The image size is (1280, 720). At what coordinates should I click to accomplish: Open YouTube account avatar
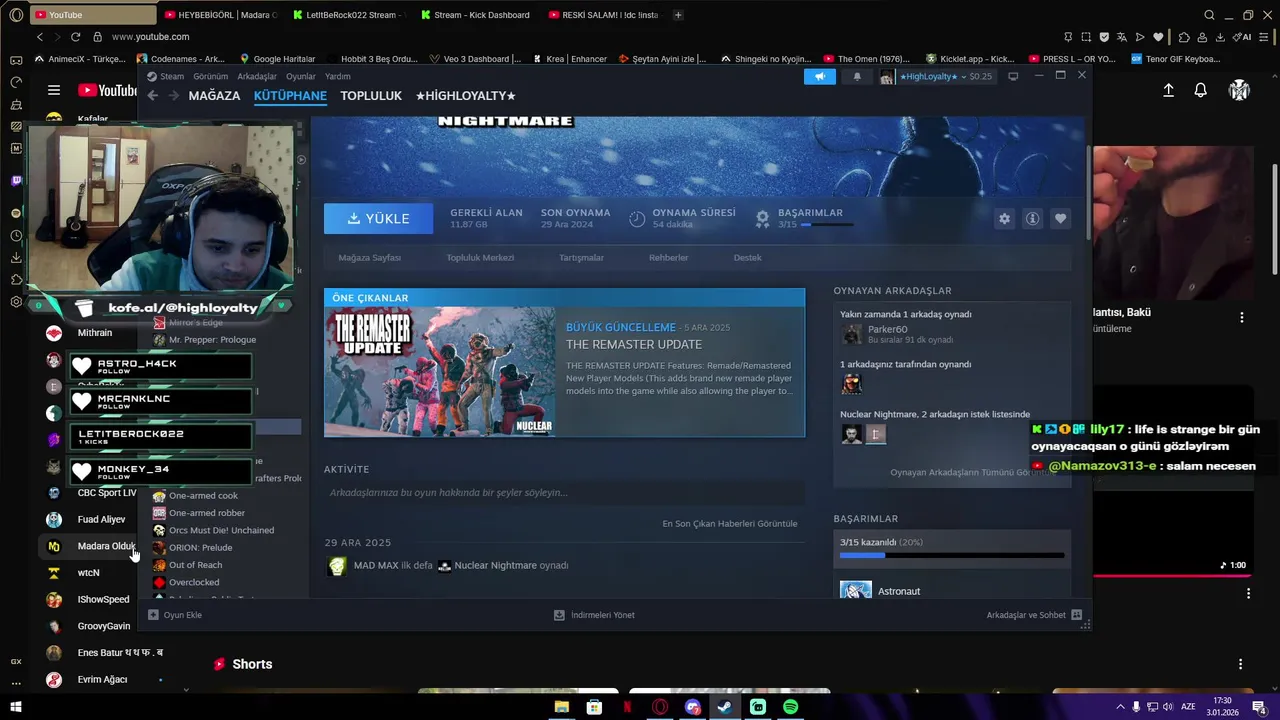[x=1239, y=90]
